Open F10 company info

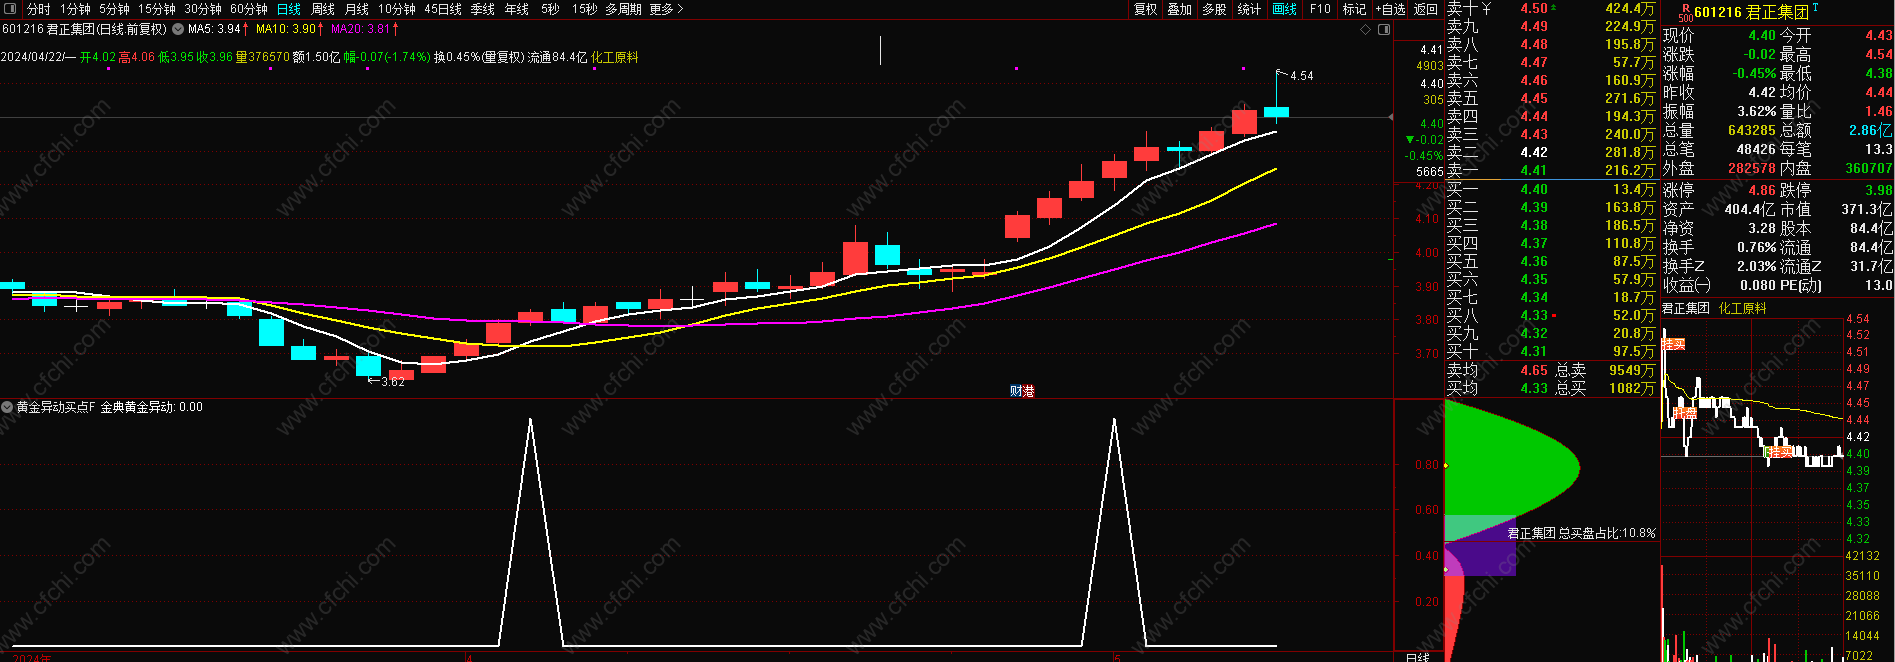pyautogui.click(x=1320, y=9)
